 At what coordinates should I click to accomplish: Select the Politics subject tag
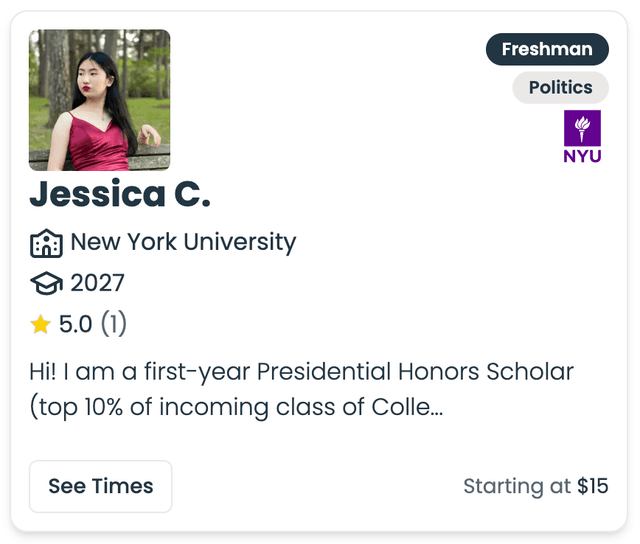(x=560, y=87)
